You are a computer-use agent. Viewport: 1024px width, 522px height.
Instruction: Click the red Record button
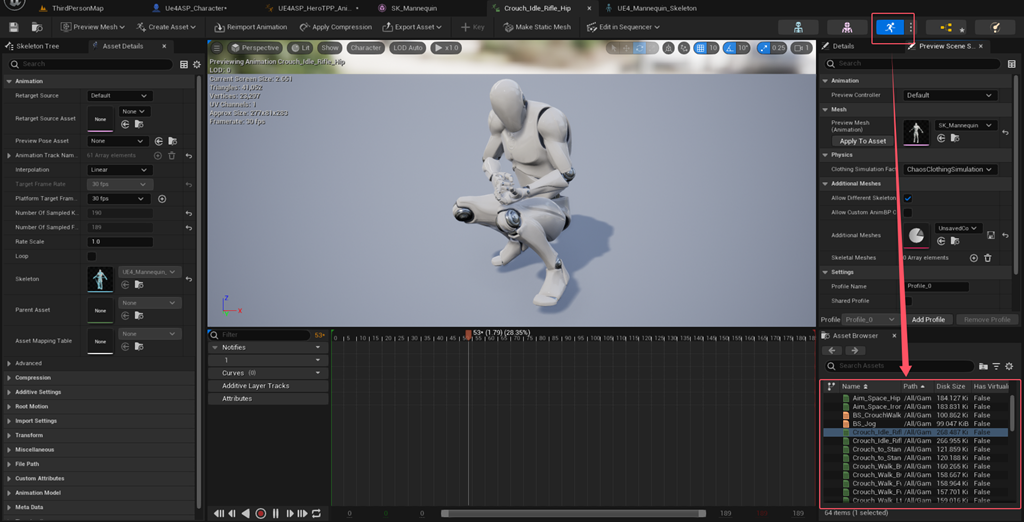tap(261, 514)
